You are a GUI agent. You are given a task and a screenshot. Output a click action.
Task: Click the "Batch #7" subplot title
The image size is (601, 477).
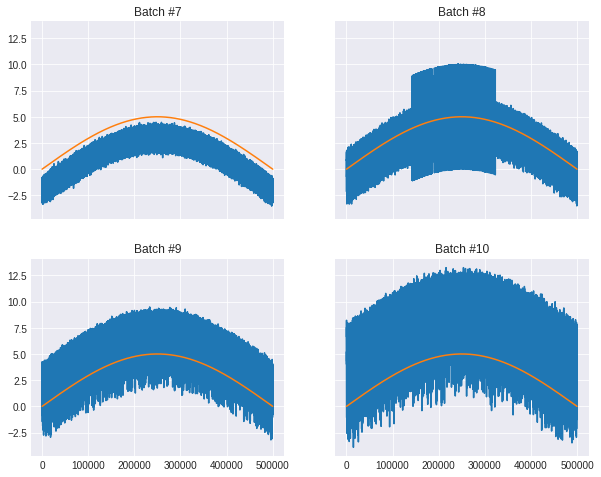(x=157, y=11)
